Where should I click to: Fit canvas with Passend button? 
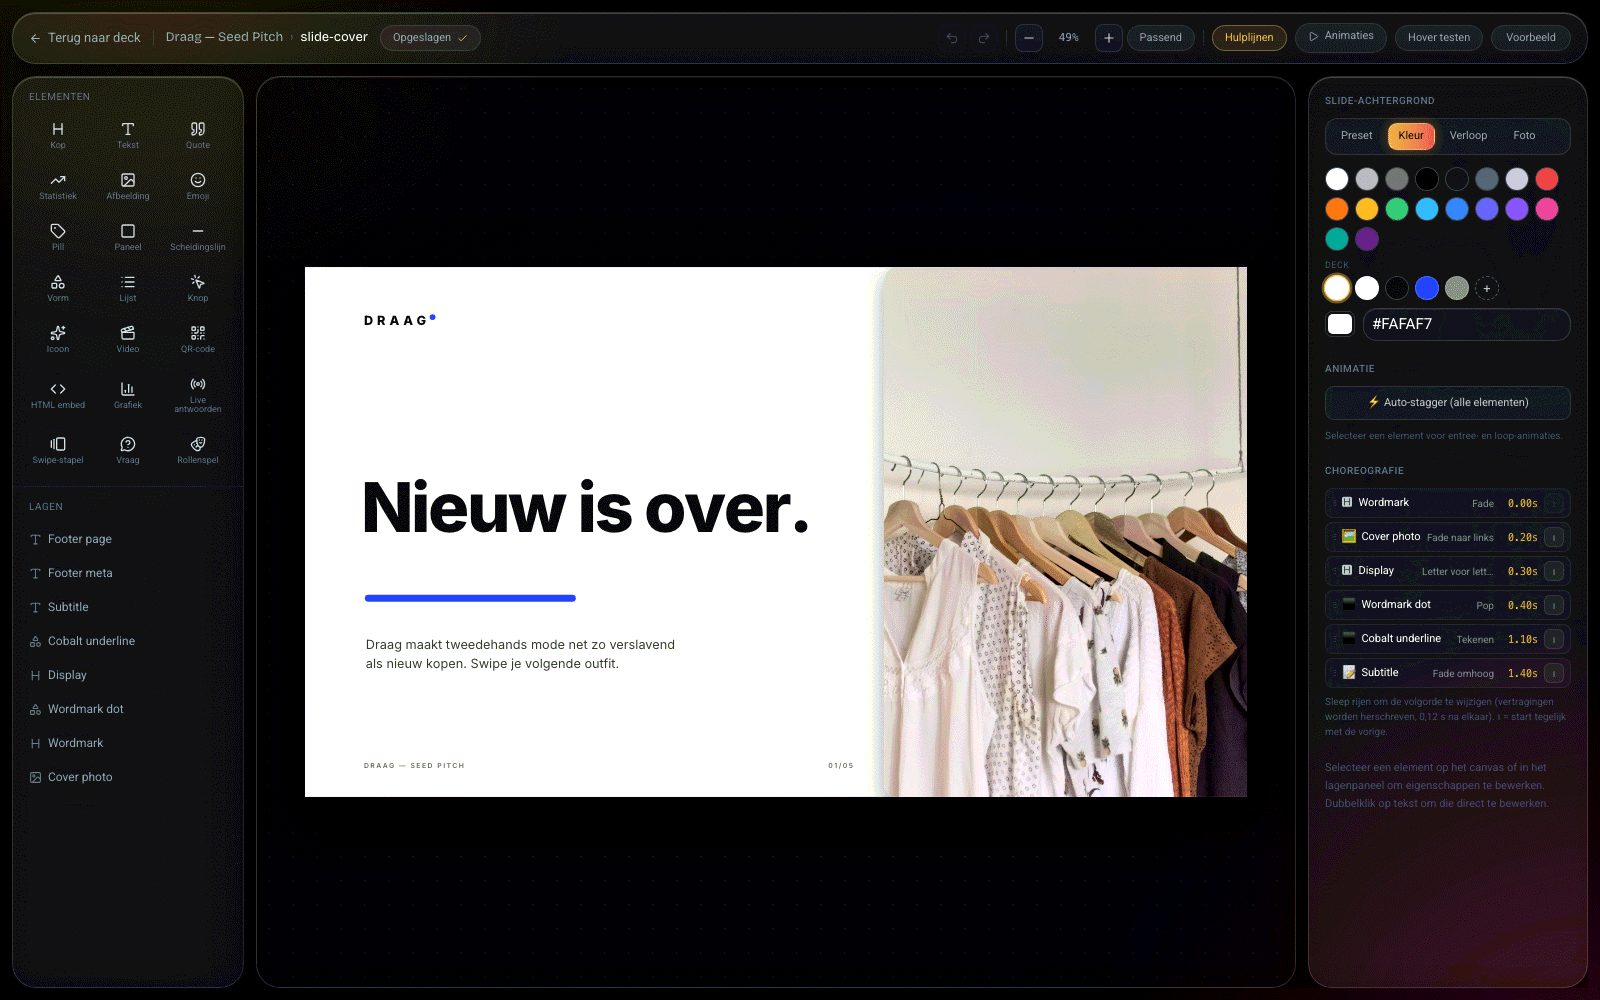point(1160,38)
